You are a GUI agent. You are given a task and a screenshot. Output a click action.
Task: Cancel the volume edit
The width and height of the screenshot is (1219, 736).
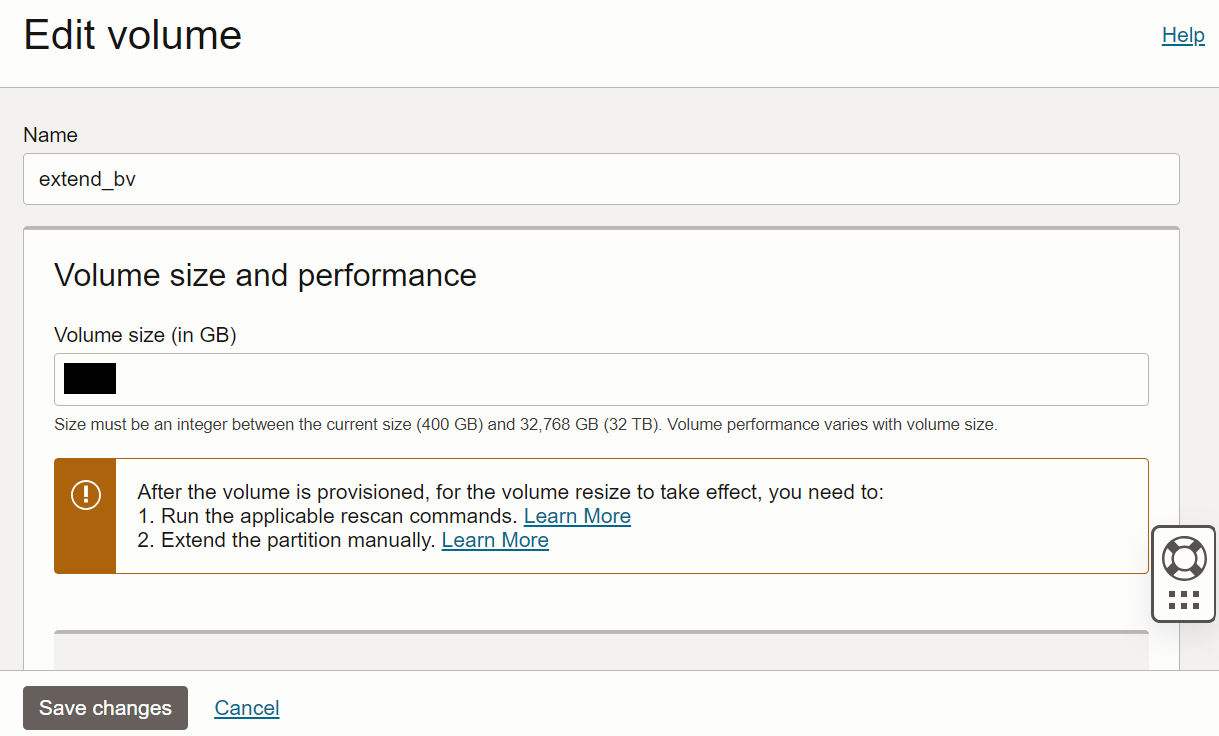[x=247, y=708]
